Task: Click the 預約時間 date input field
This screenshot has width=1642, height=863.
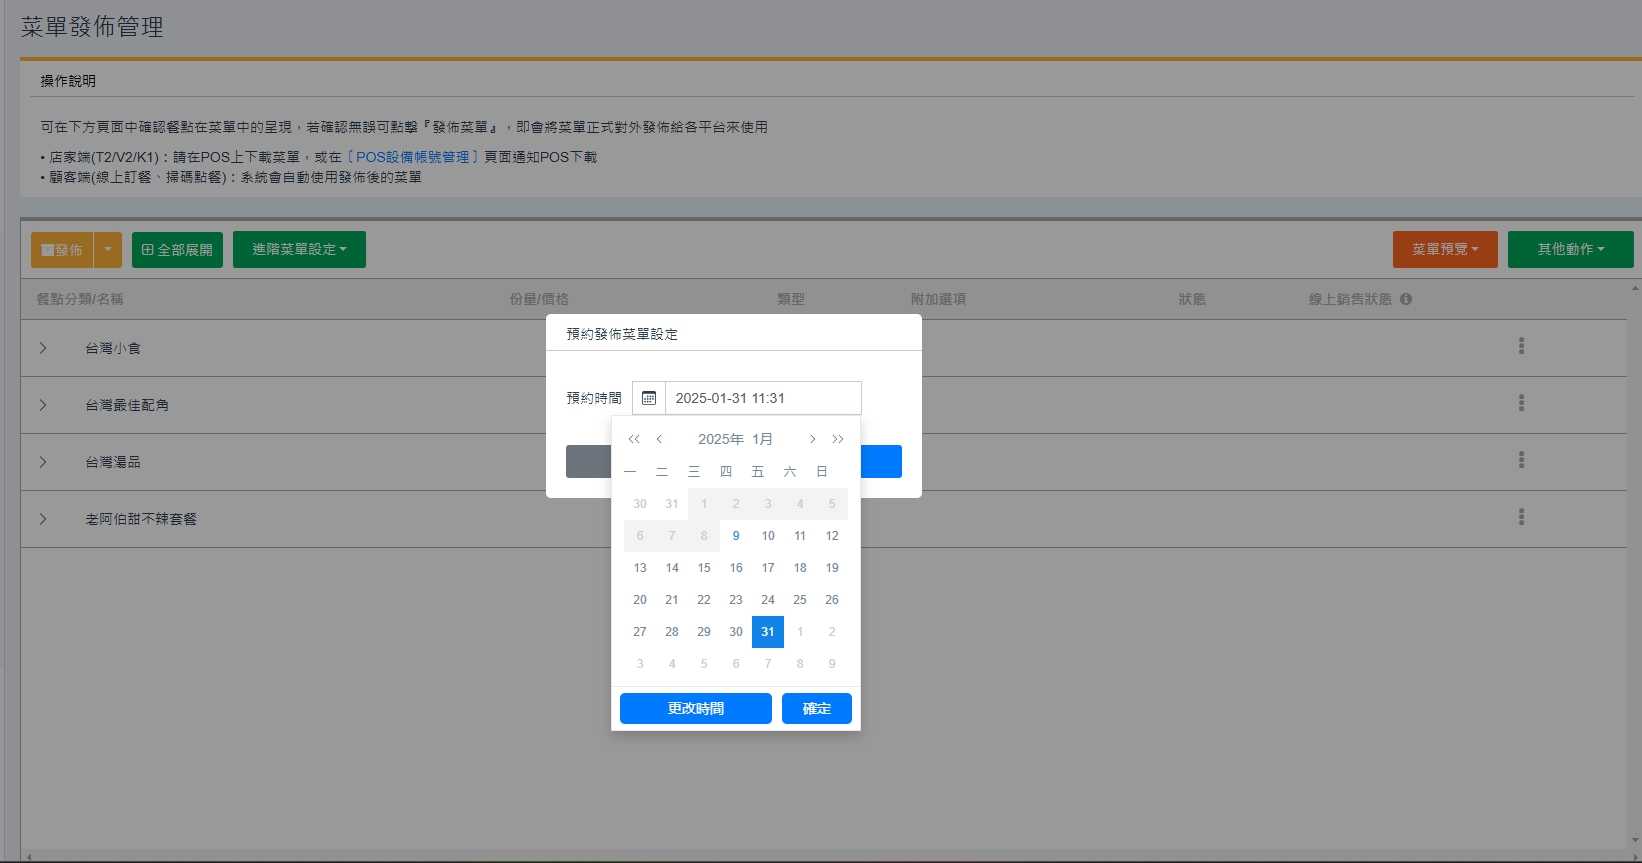Action: pos(762,398)
